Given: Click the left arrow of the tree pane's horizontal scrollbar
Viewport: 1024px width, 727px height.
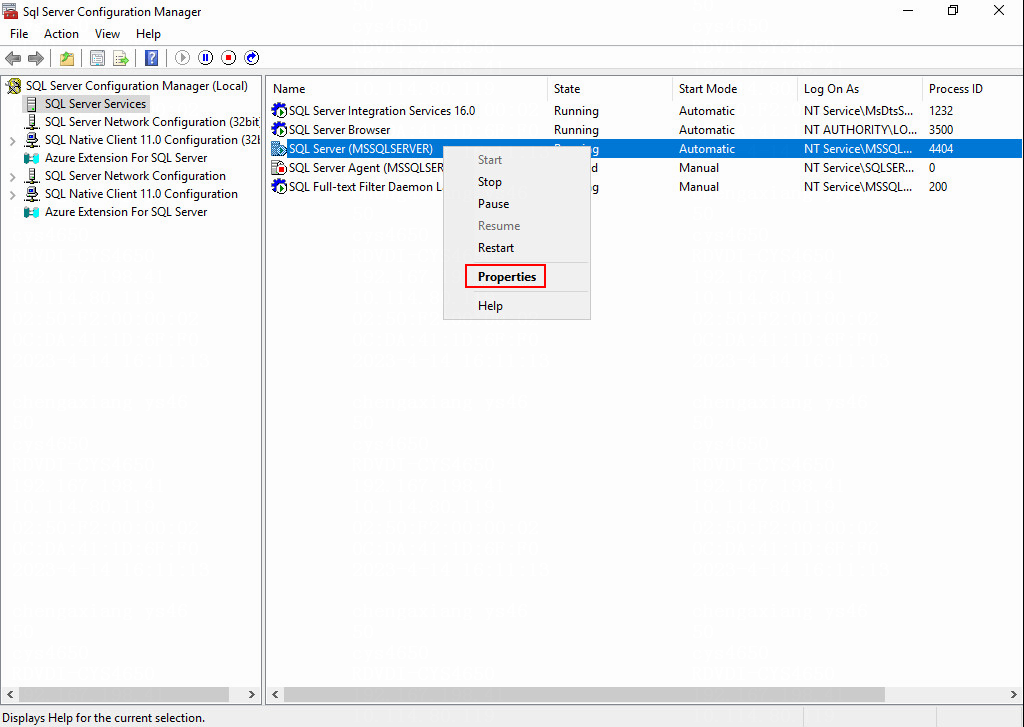Looking at the screenshot, I should [x=9, y=694].
